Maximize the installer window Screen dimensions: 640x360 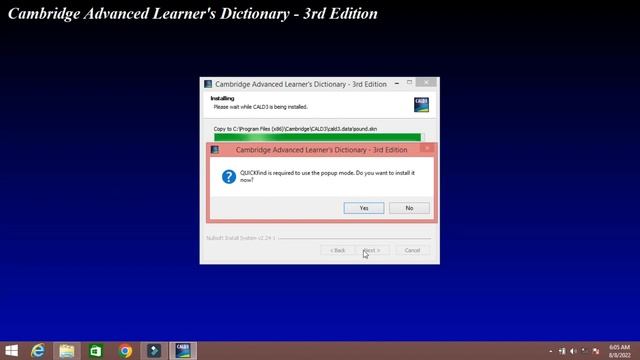[409, 83]
